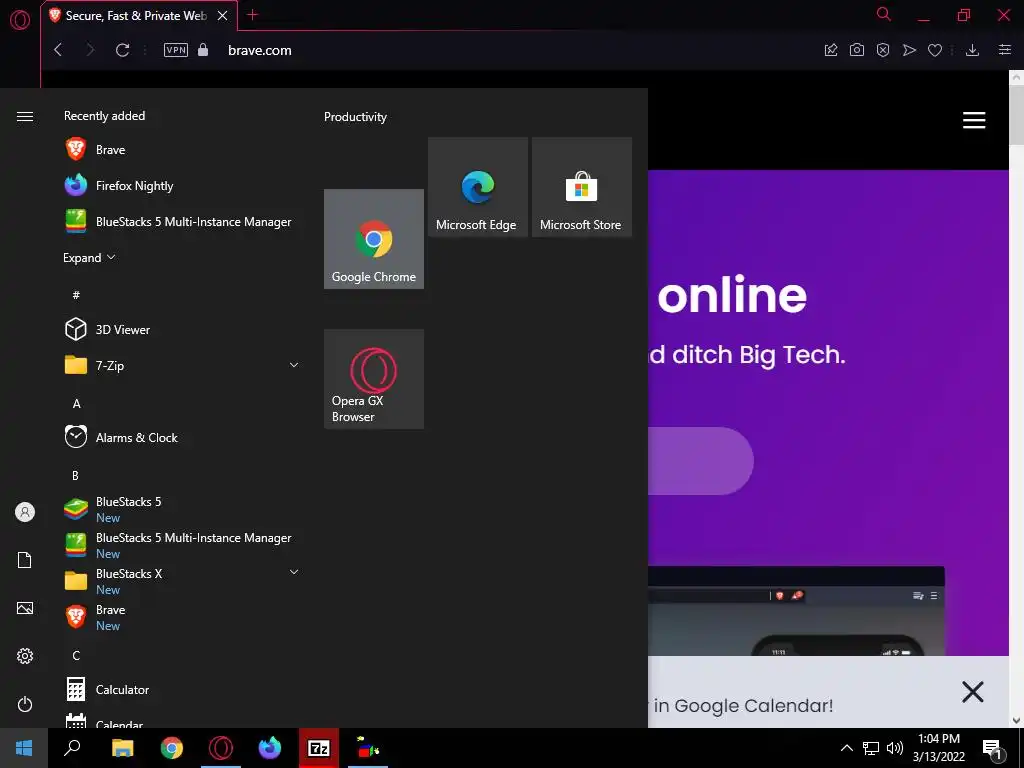Open taskbar search magnifier
The width and height of the screenshot is (1024, 768).
pyautogui.click(x=72, y=748)
